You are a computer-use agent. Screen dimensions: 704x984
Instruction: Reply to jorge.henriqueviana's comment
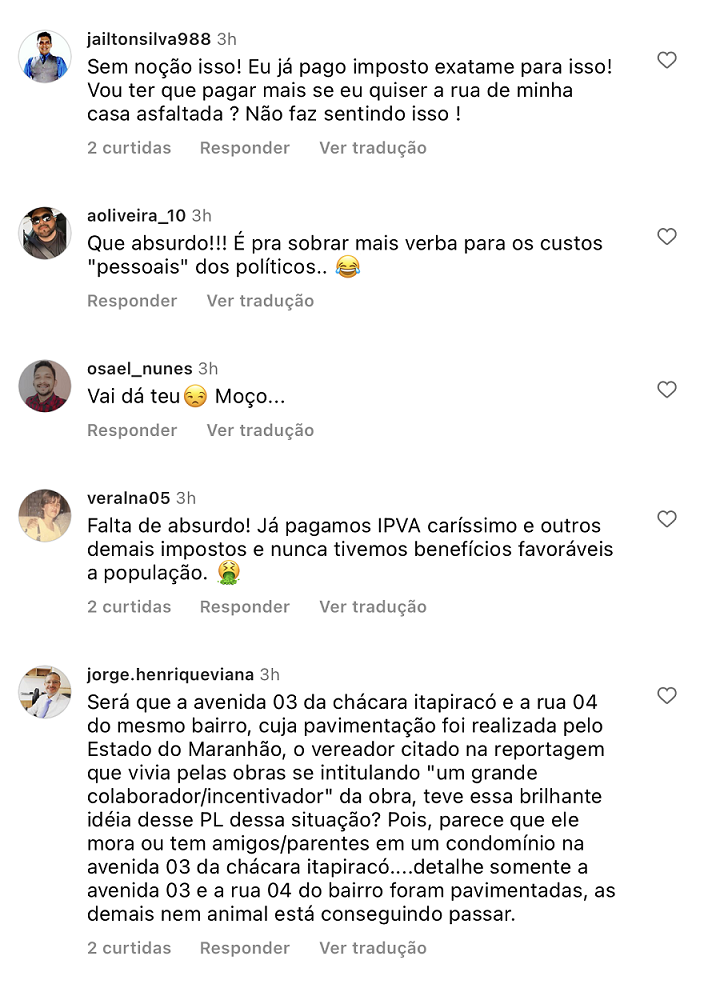[x=244, y=948]
